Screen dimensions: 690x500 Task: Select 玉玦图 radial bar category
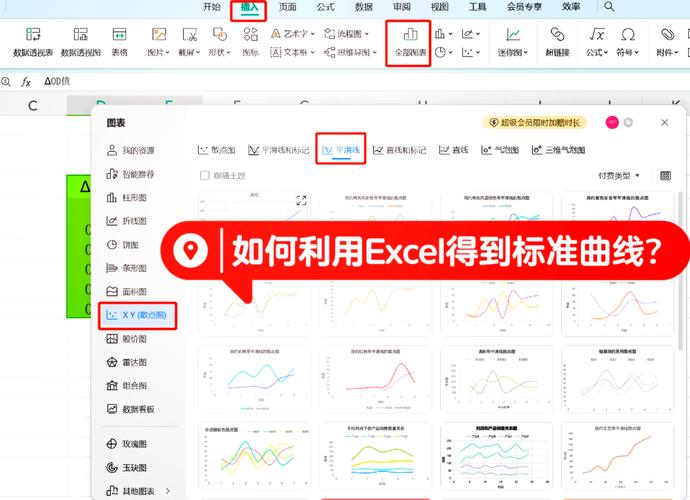point(127,467)
